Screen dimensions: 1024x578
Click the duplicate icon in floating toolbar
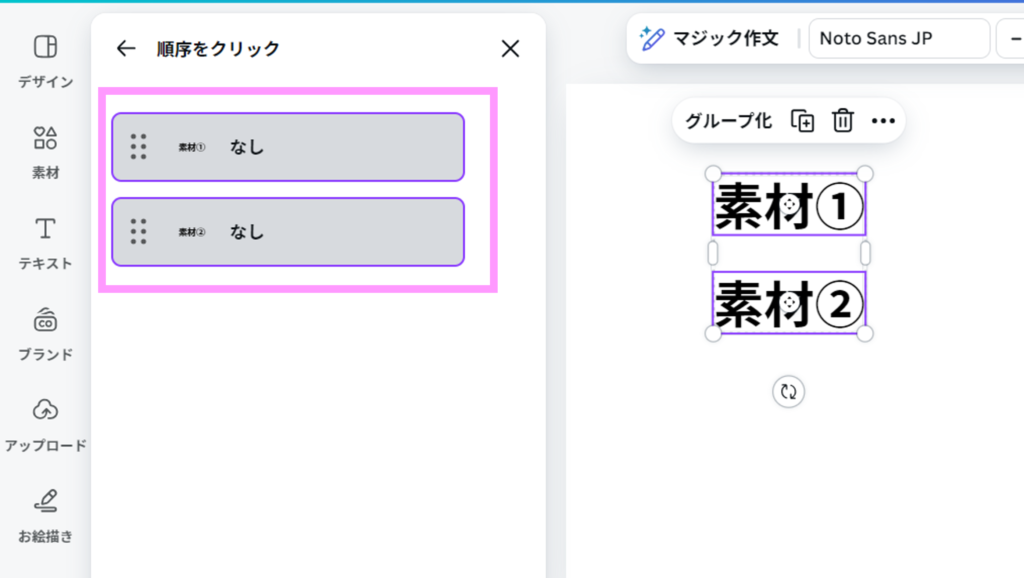(802, 121)
